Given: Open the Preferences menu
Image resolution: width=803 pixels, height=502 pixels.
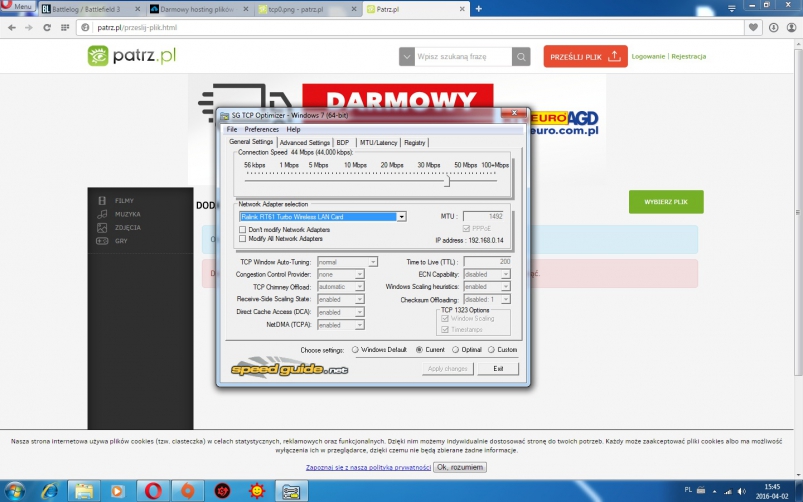Looking at the screenshot, I should pyautogui.click(x=261, y=129).
